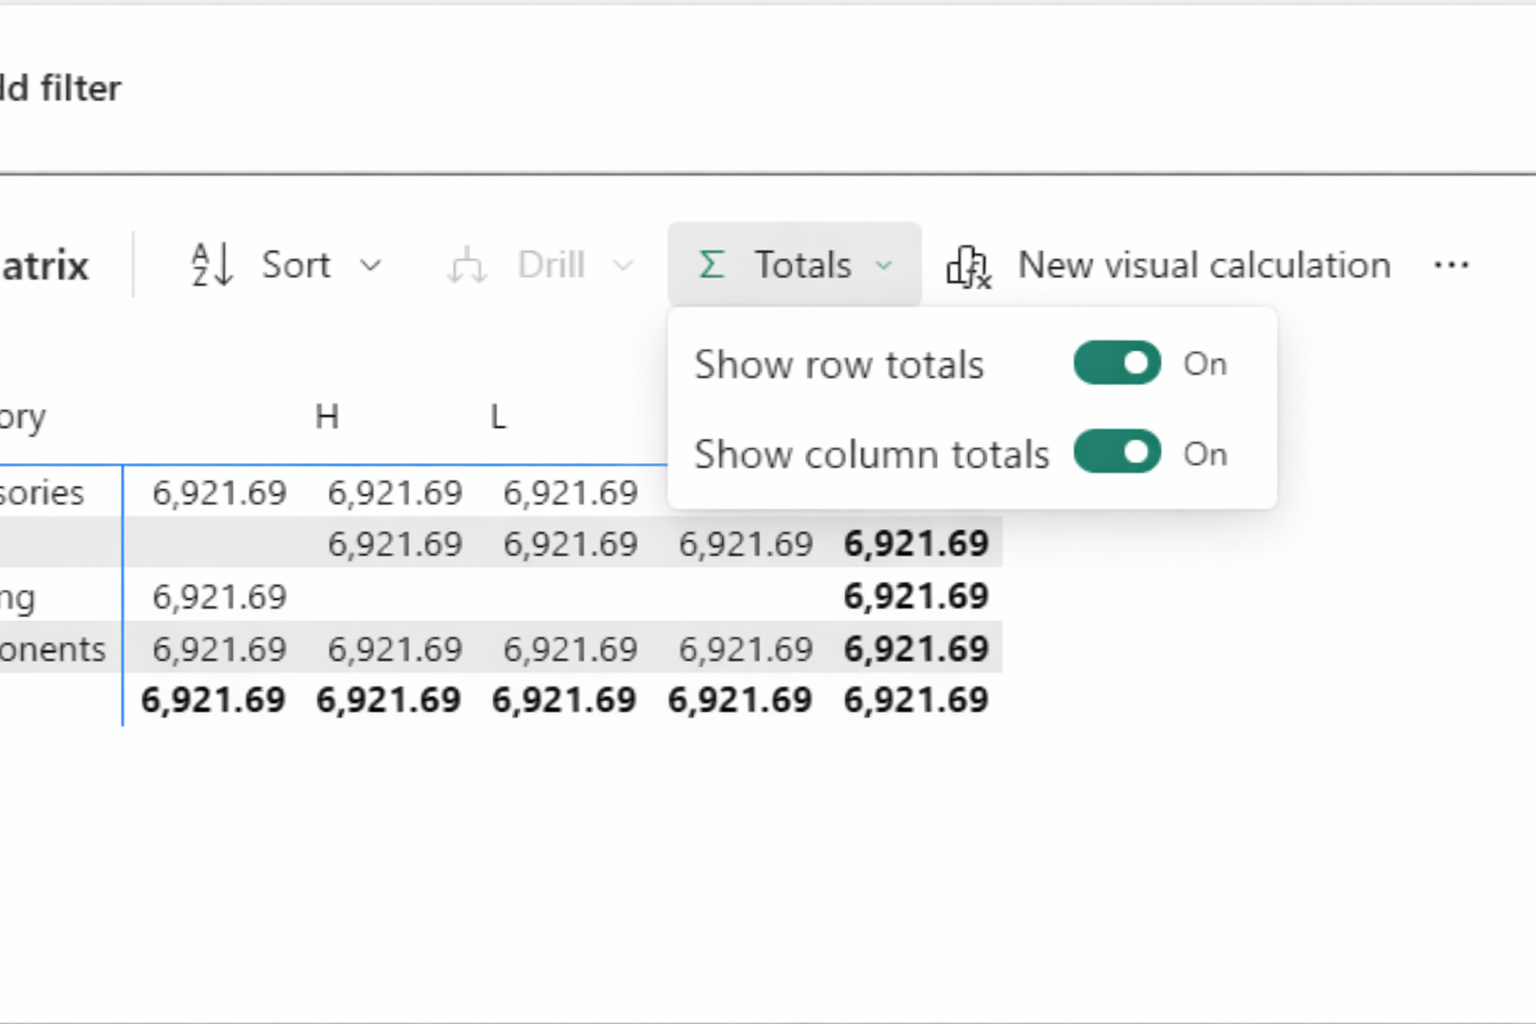1536x1024 pixels.
Task: Click the Drill label
Action: [x=551, y=265]
